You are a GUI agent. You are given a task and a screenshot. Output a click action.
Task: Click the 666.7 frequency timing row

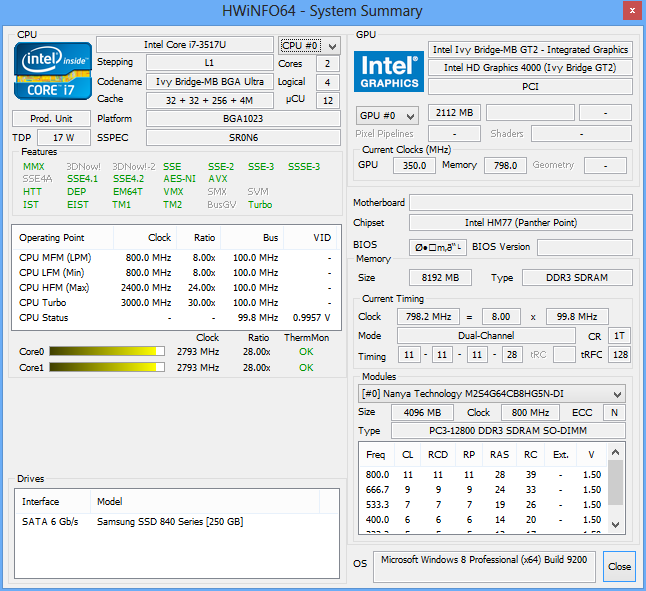[483, 490]
